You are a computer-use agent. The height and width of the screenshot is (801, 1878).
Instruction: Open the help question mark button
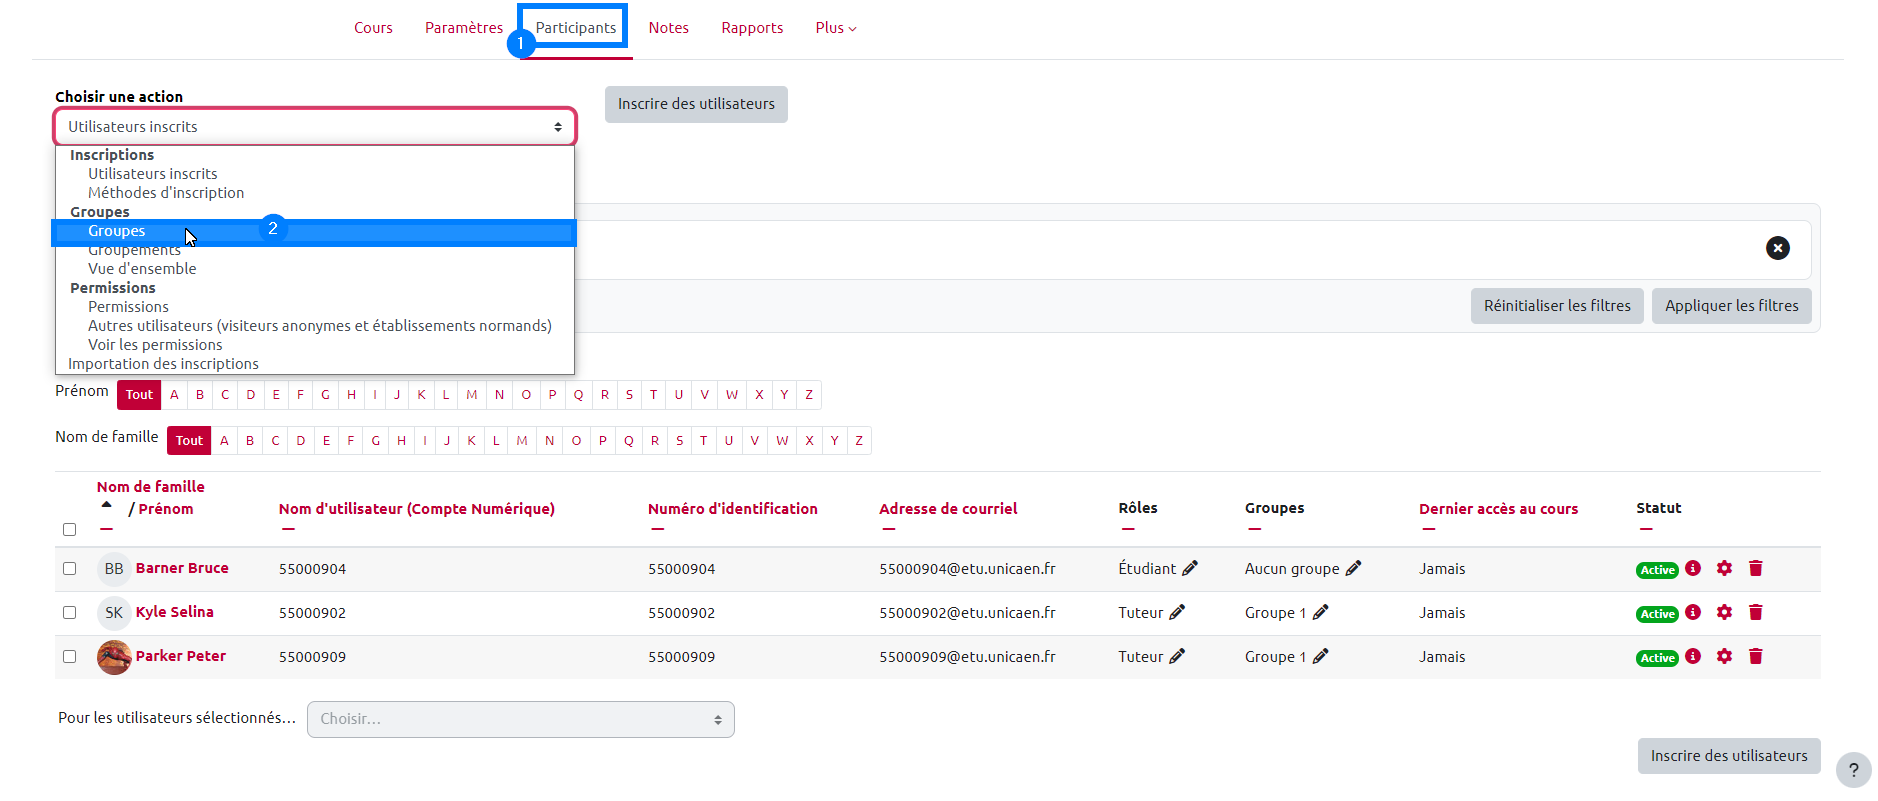pos(1854,770)
